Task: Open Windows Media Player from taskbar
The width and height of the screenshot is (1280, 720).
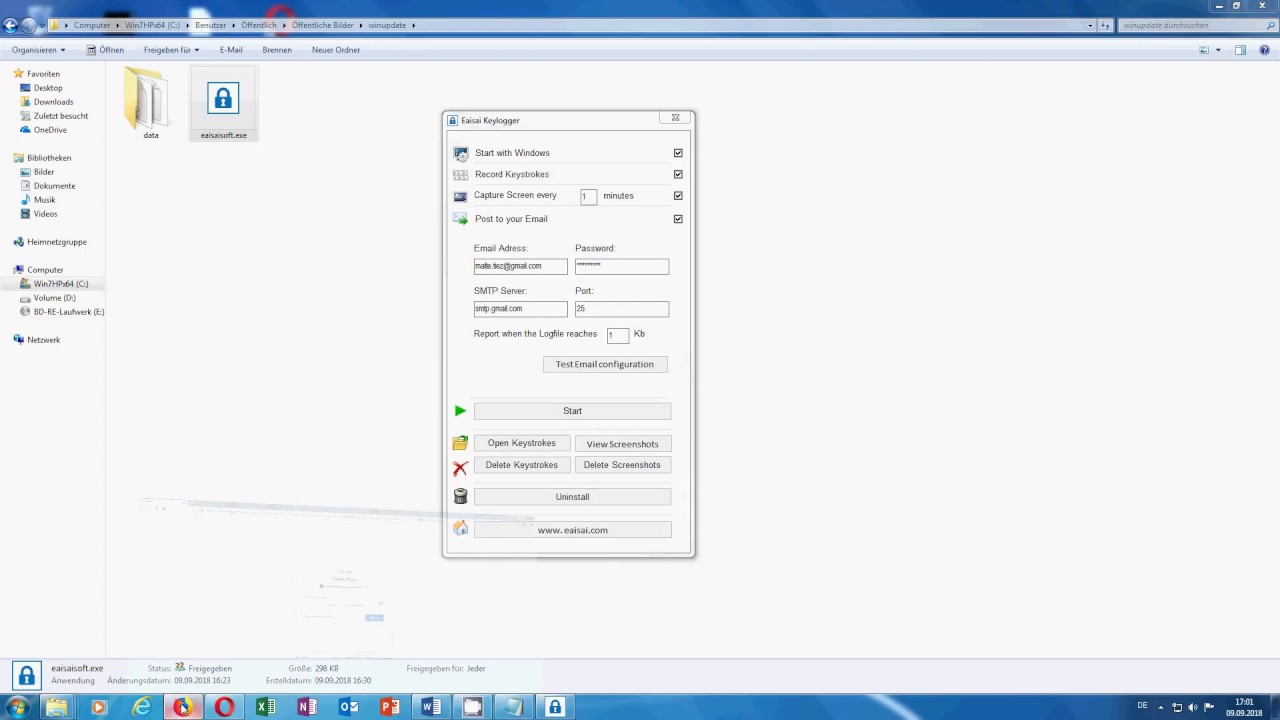Action: pyautogui.click(x=98, y=707)
